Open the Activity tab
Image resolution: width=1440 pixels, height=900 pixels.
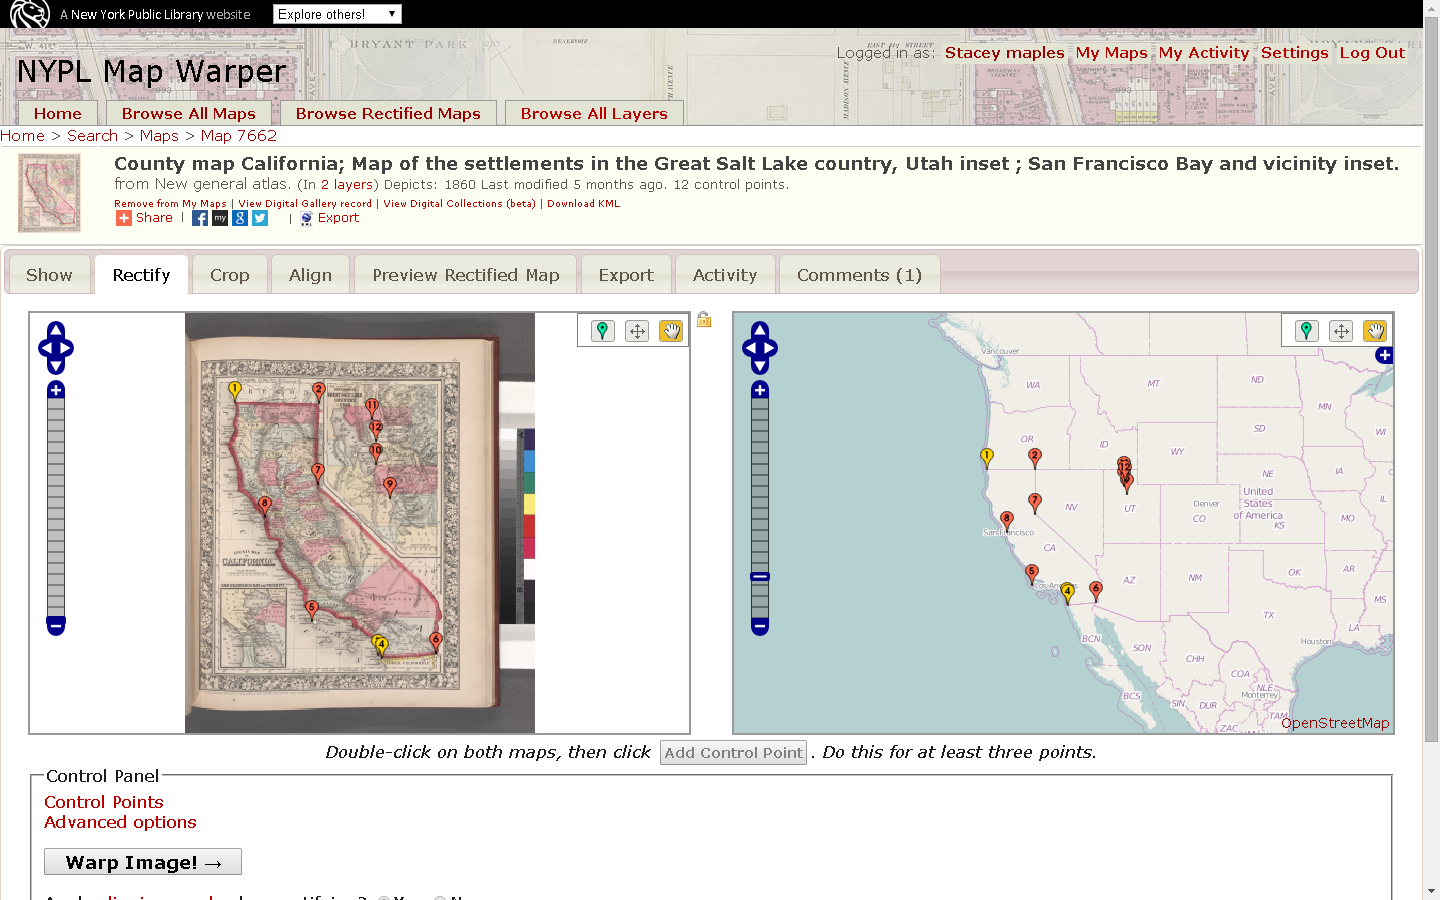click(725, 275)
